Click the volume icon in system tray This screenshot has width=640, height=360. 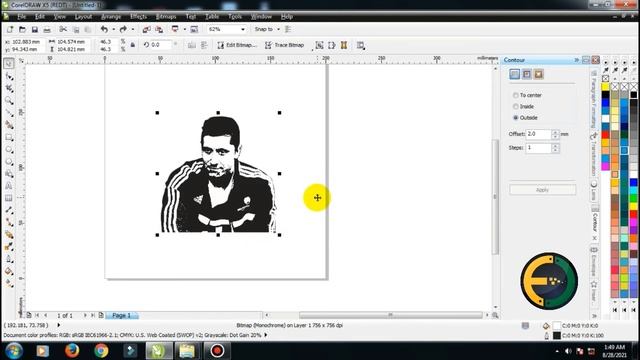[x=568, y=351]
